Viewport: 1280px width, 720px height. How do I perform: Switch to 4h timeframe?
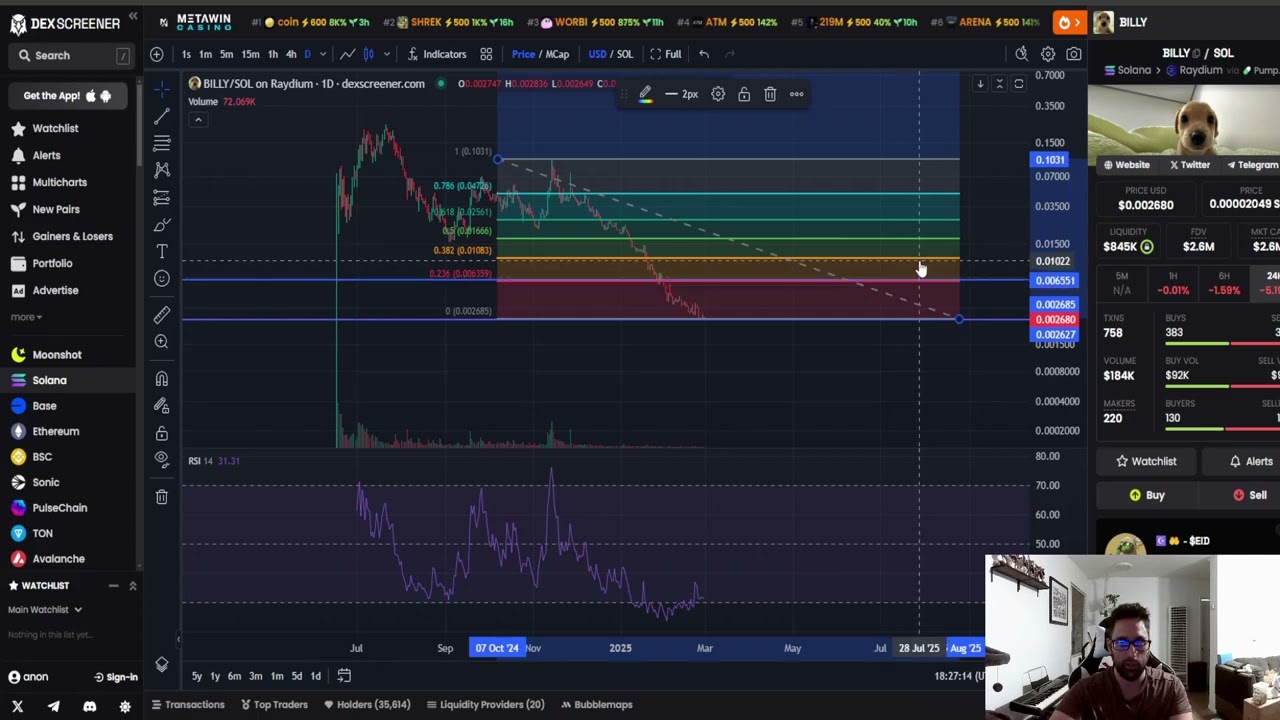point(291,54)
